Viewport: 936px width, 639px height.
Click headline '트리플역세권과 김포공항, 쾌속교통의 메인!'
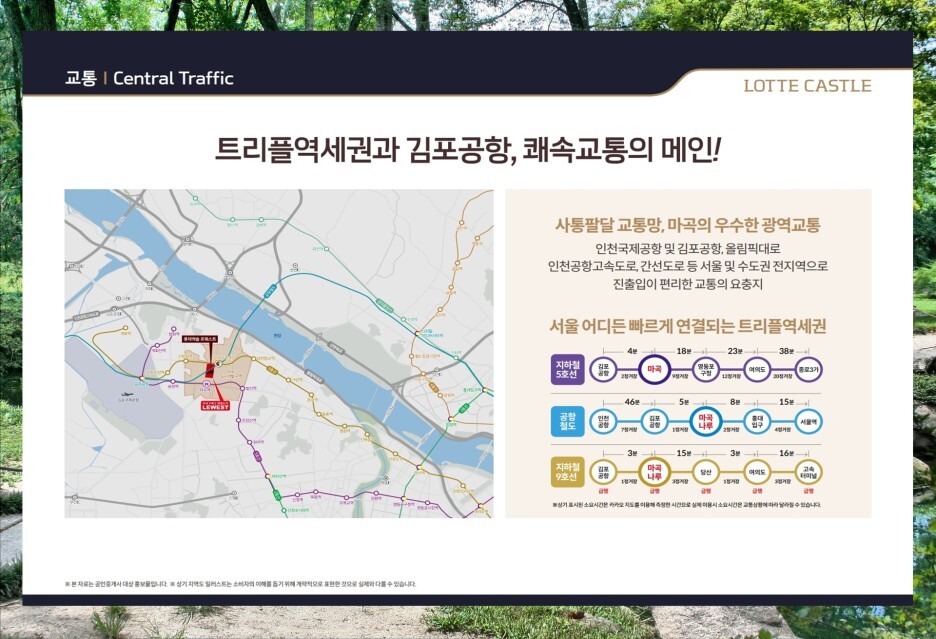(x=468, y=150)
